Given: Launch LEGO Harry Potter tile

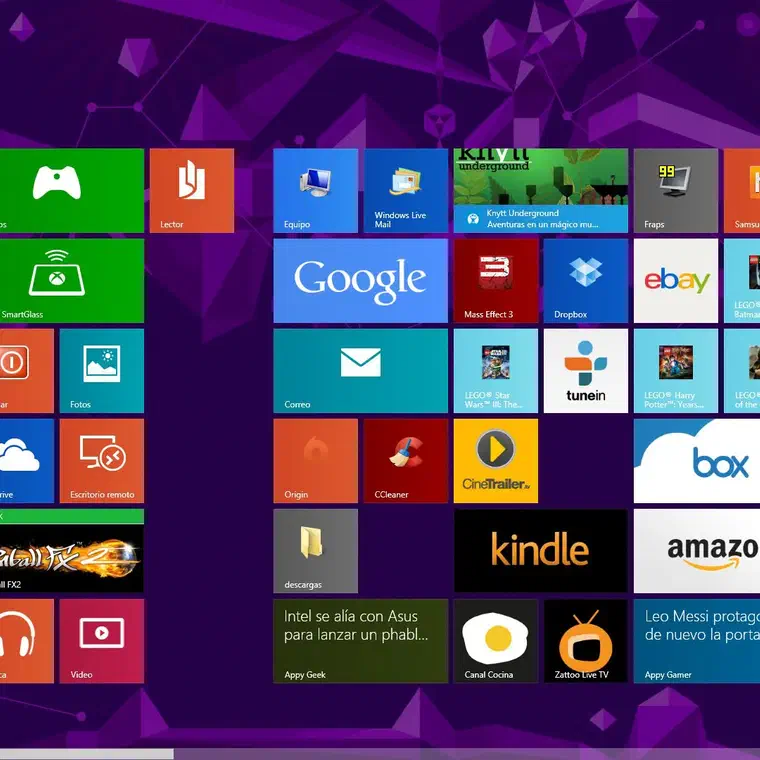Looking at the screenshot, I should tap(676, 371).
